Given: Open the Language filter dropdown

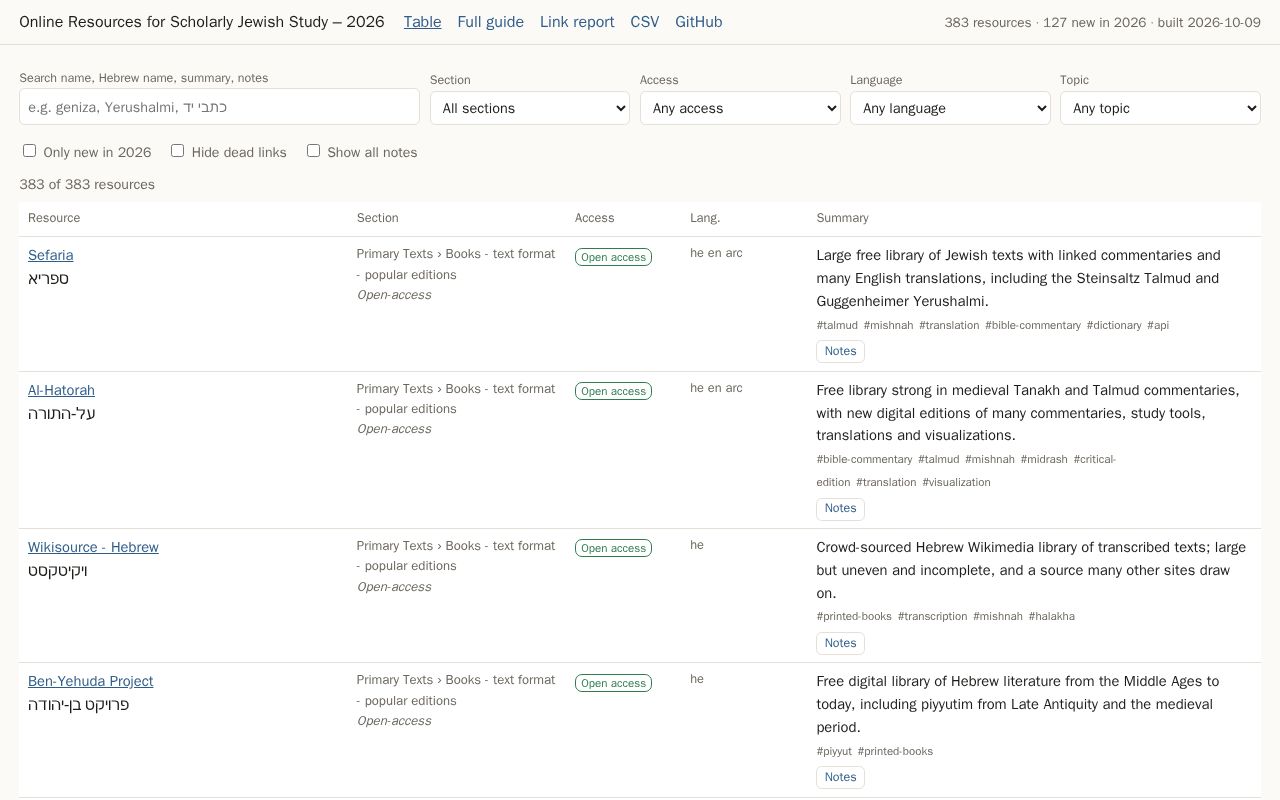Looking at the screenshot, I should 950,108.
